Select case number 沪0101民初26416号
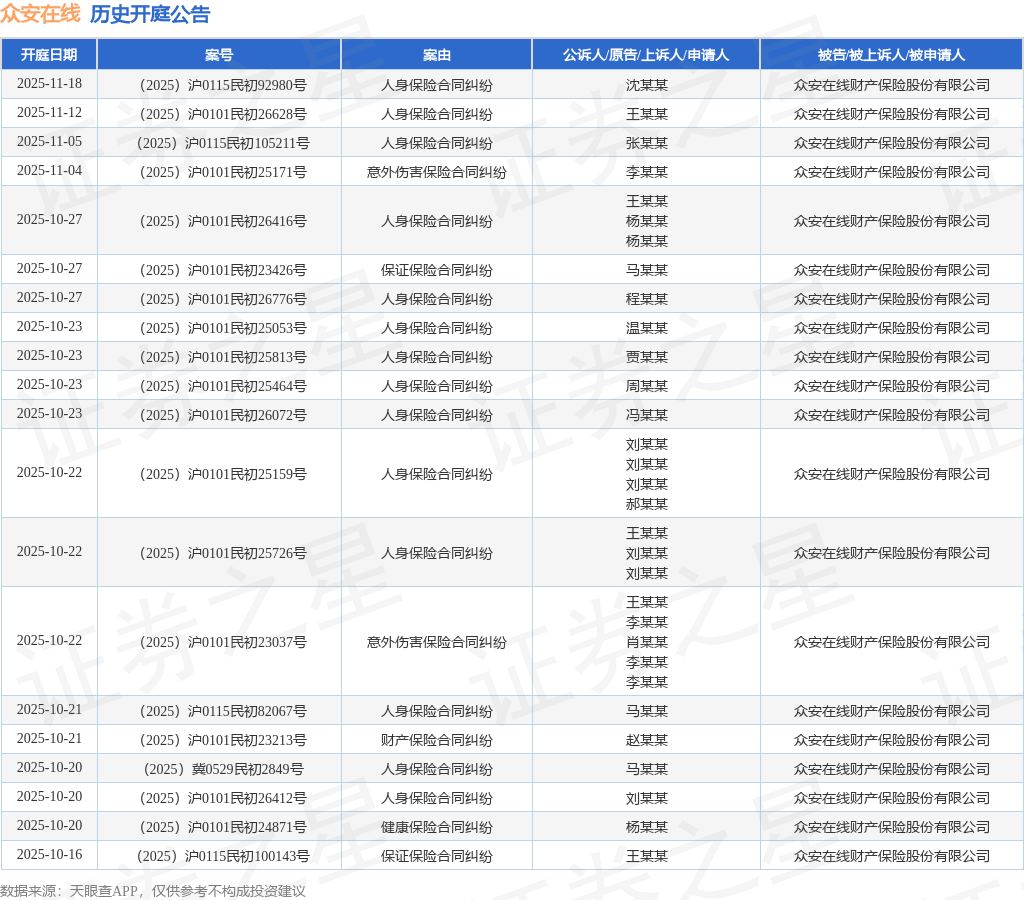Screen dimensions: 1024x900 coord(223,221)
